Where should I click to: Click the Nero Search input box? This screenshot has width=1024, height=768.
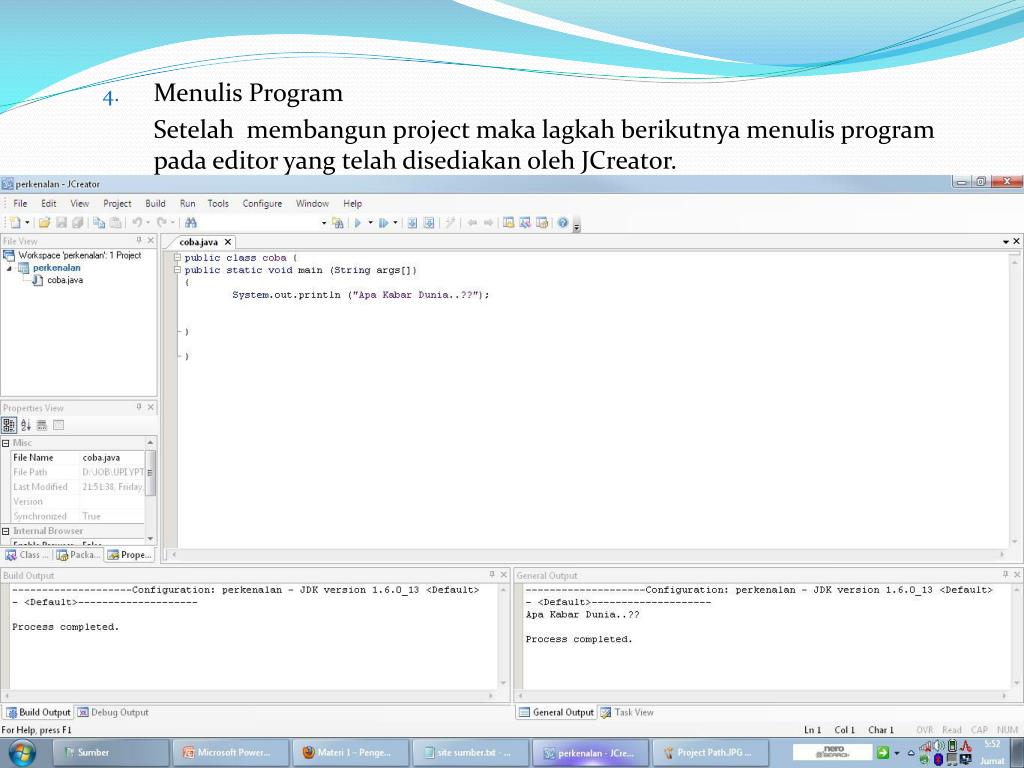pyautogui.click(x=833, y=752)
